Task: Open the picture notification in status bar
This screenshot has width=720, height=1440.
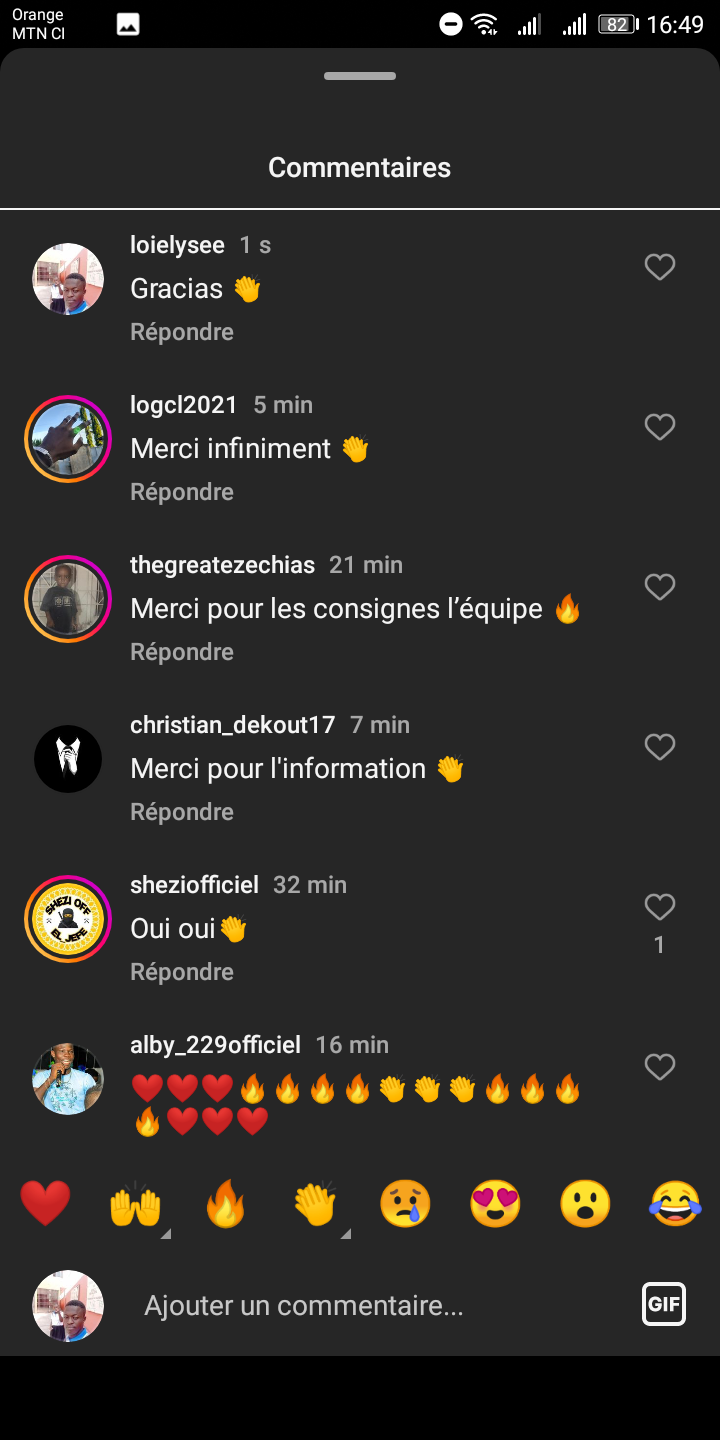Action: [128, 25]
